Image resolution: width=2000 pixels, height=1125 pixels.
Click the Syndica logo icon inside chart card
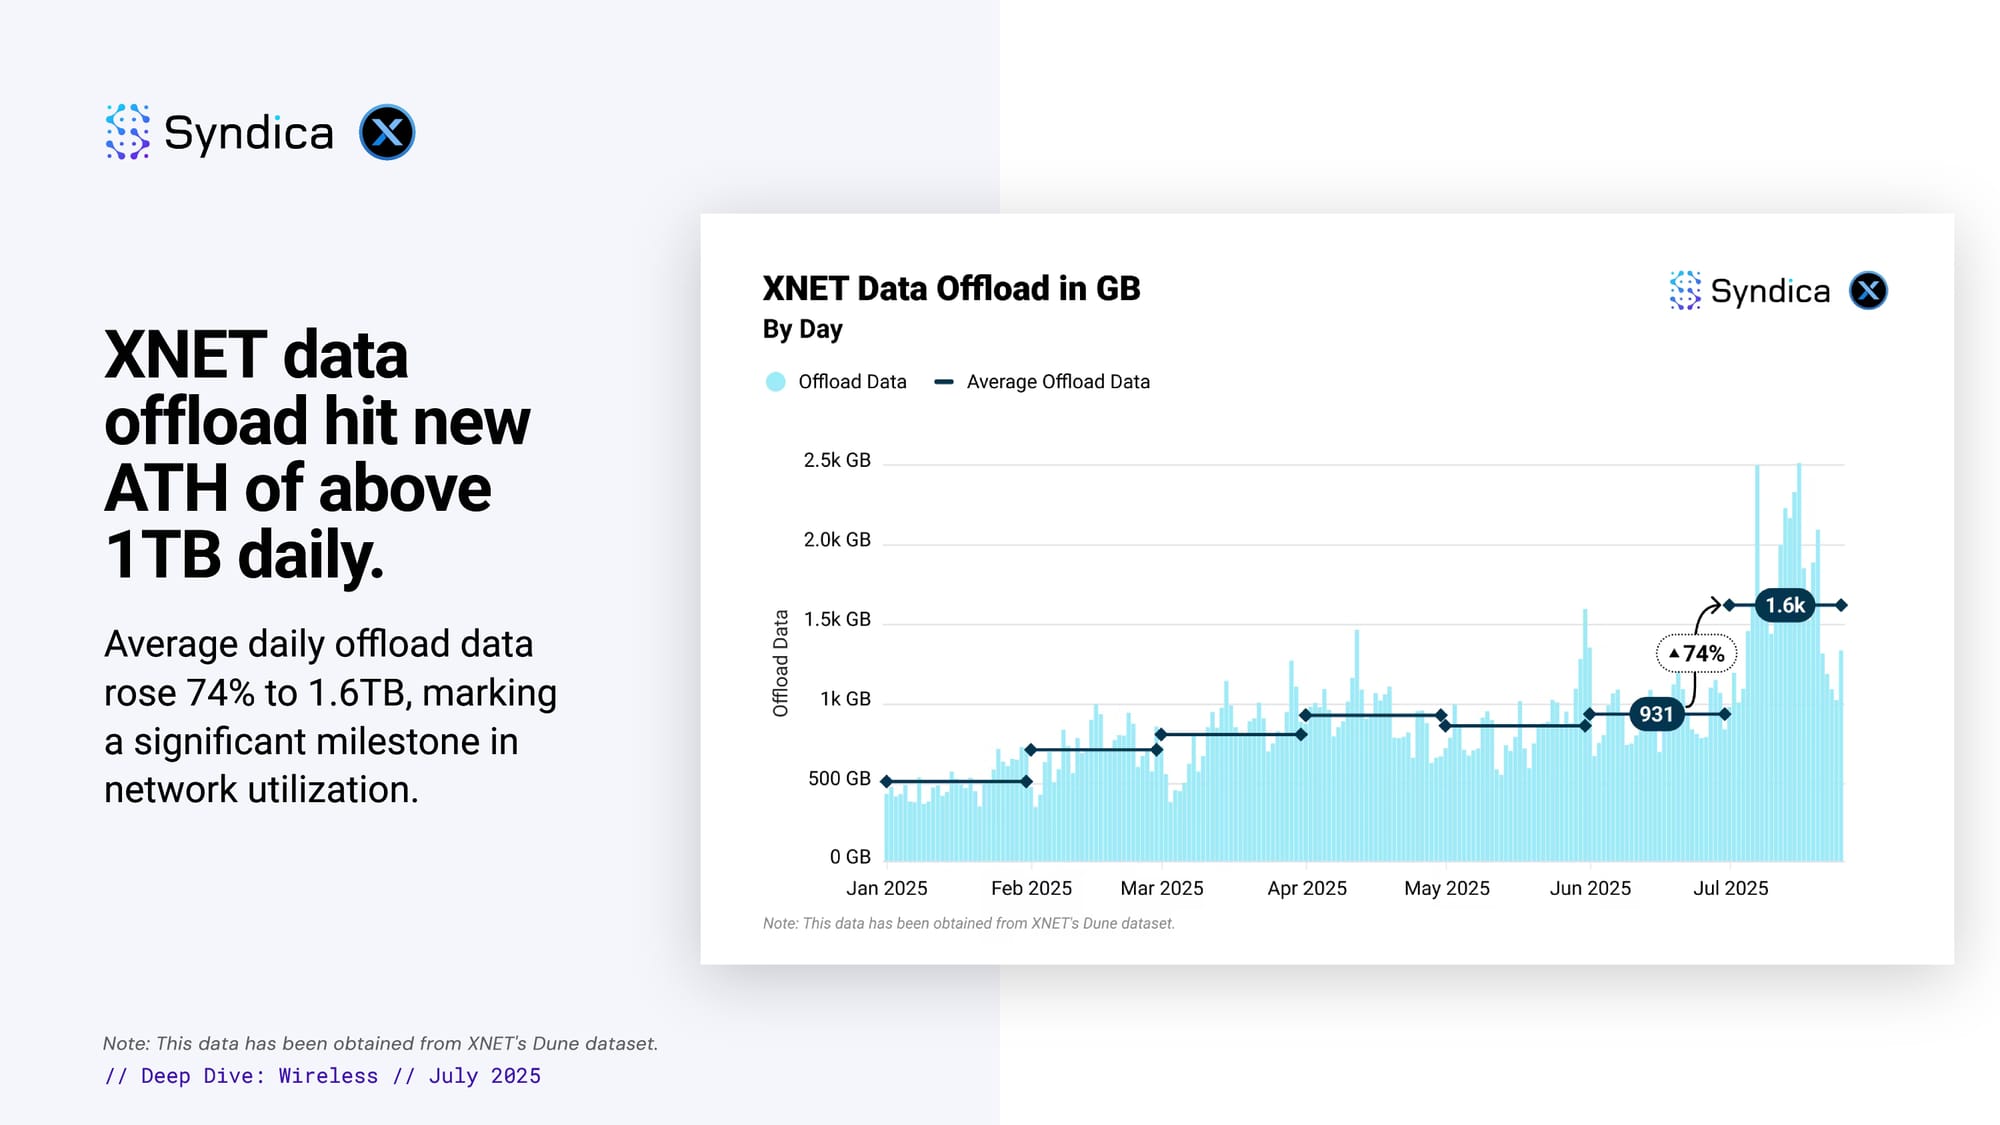(x=1685, y=291)
